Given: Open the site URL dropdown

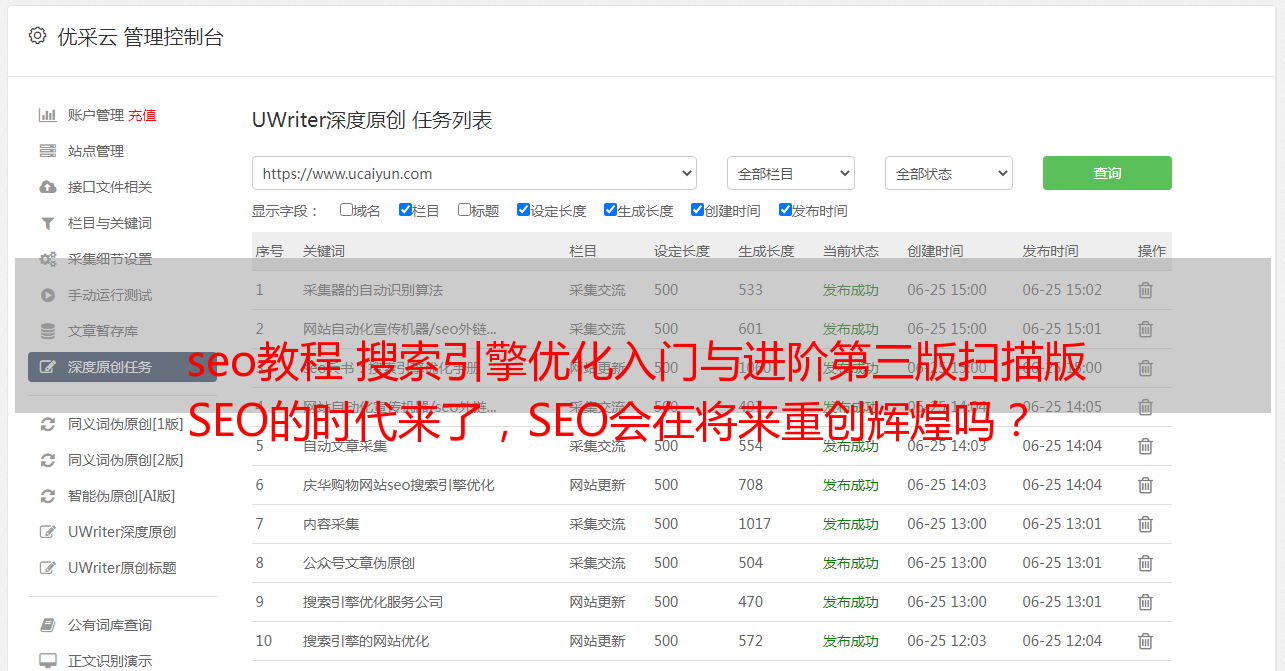Looking at the screenshot, I should click(474, 173).
